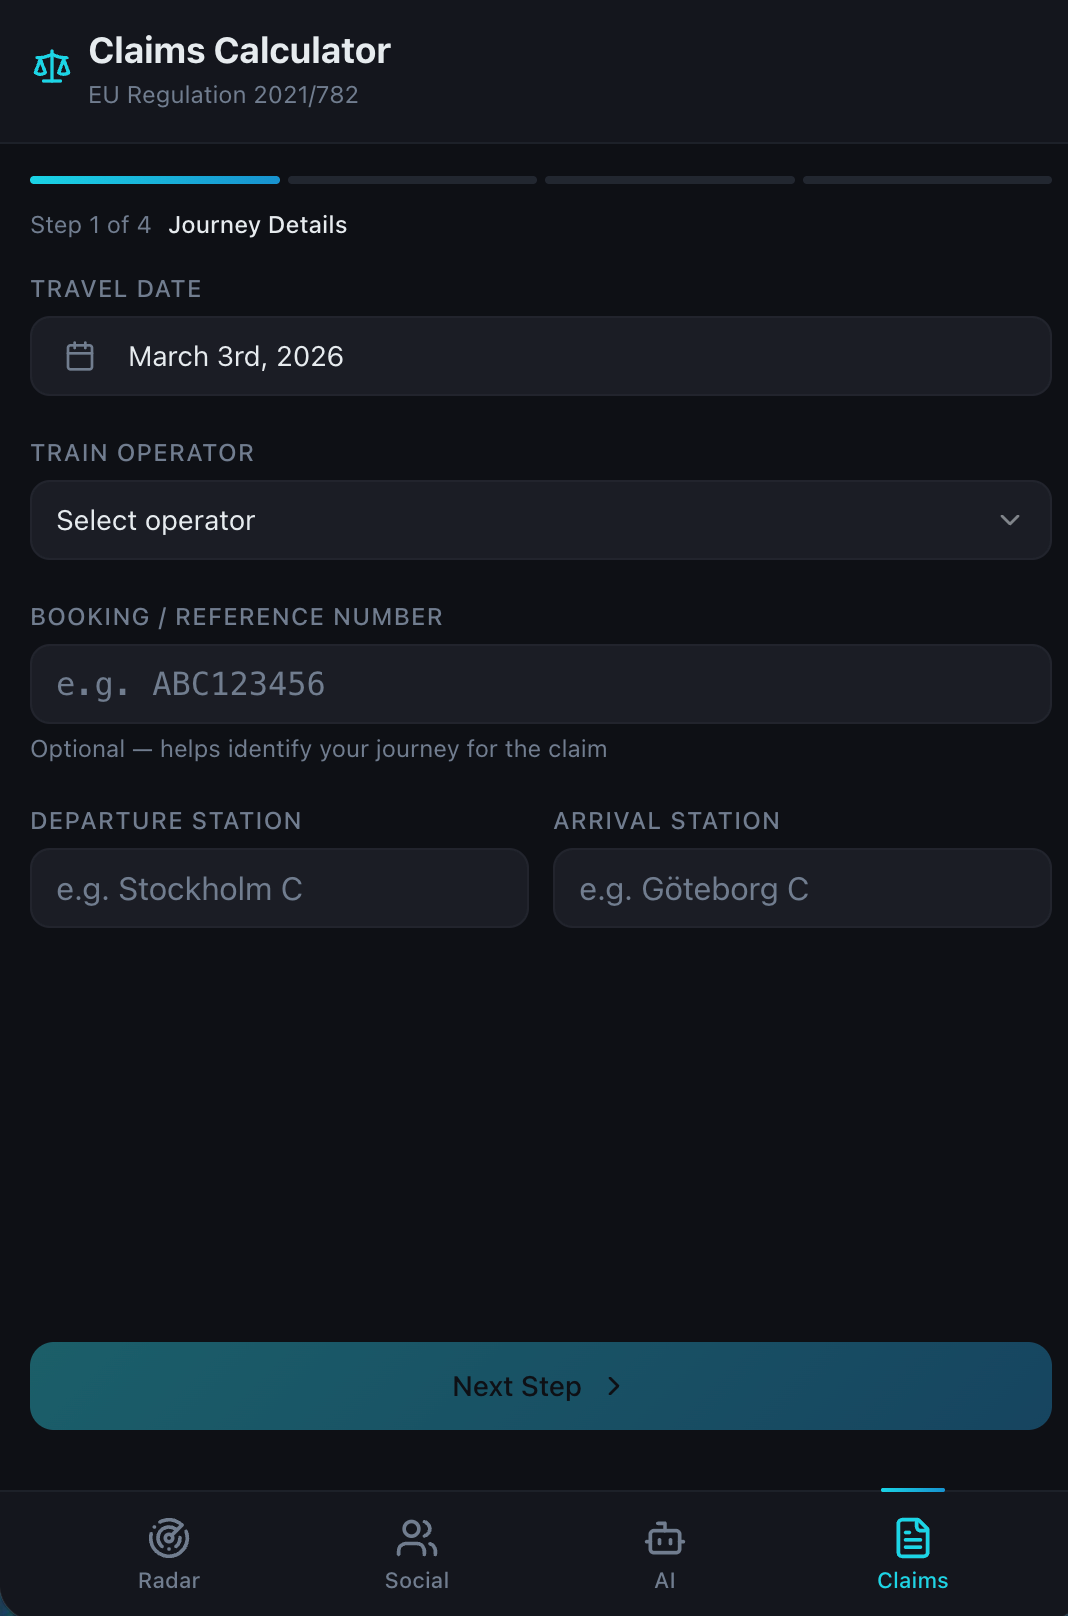Click the second progress step bar segment
The image size is (1068, 1616).
click(412, 180)
